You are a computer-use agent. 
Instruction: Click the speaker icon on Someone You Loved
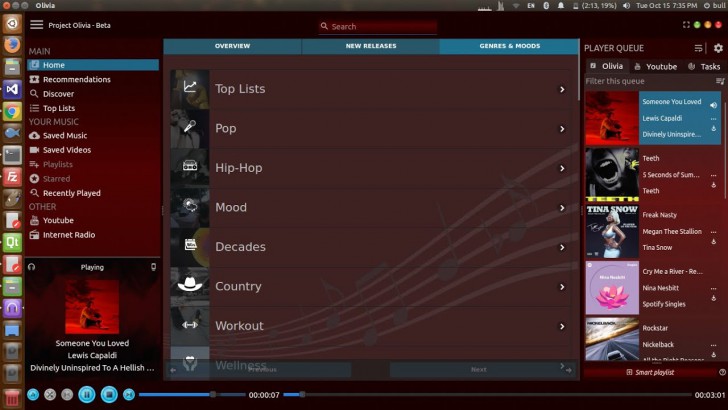(713, 105)
